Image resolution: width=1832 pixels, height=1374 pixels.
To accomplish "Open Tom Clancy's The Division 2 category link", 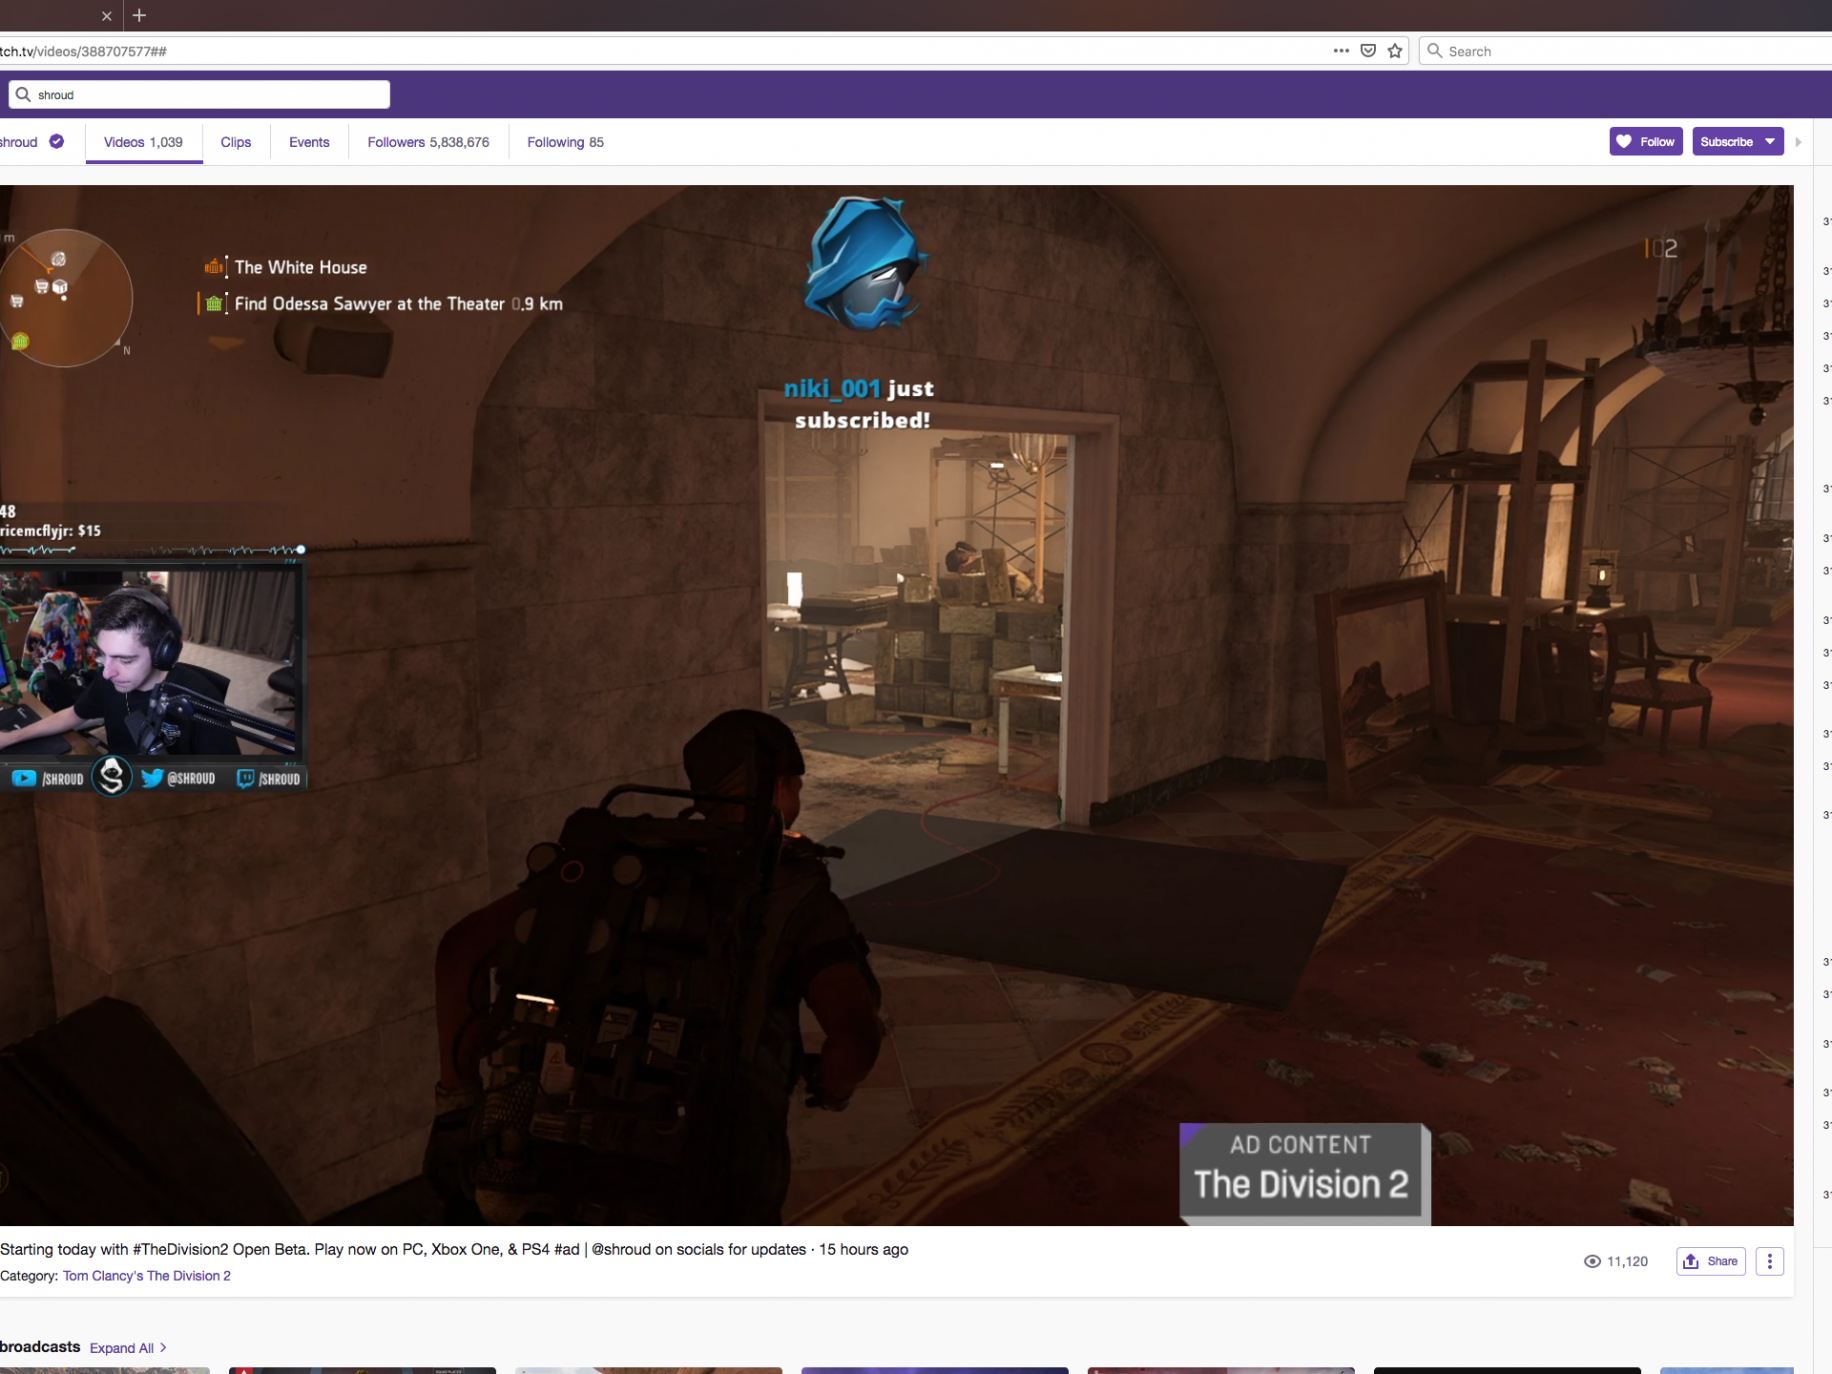I will [147, 1276].
